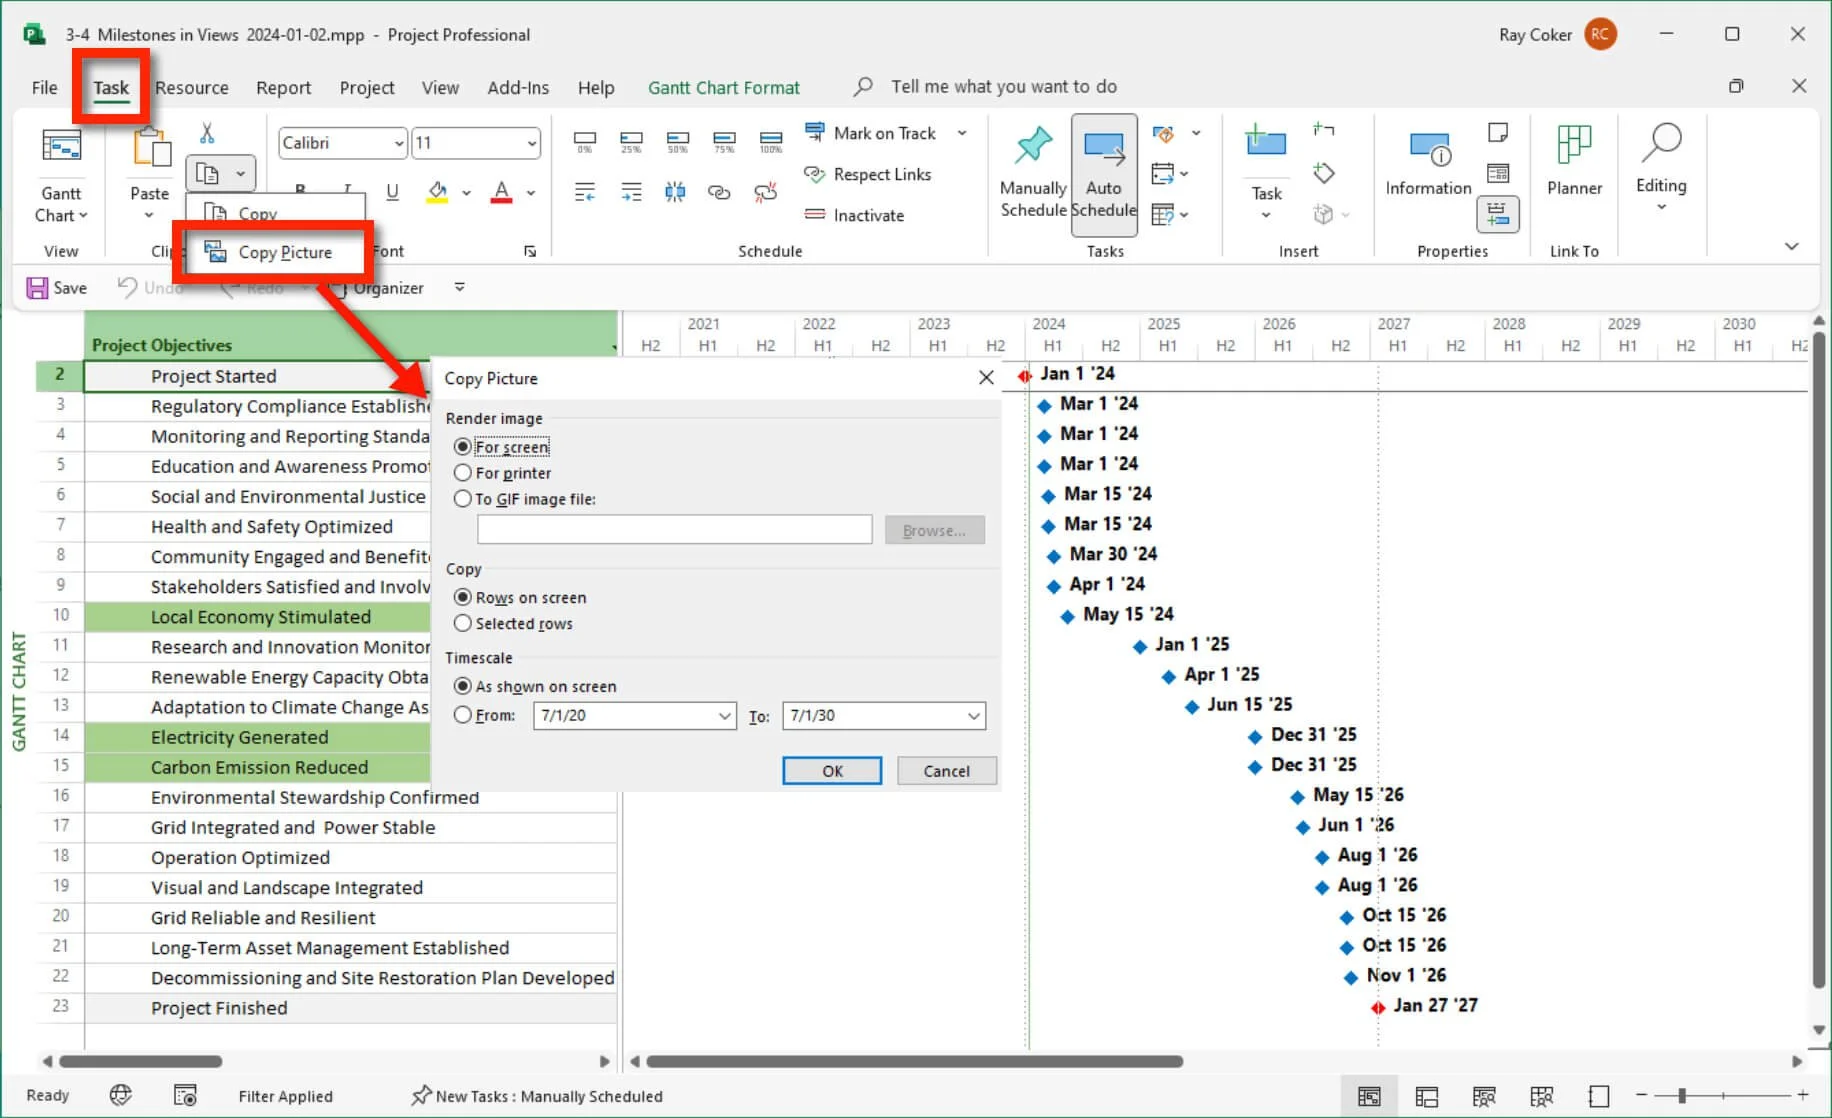Outdent the selected task
The height and width of the screenshot is (1118, 1832).
(x=585, y=191)
